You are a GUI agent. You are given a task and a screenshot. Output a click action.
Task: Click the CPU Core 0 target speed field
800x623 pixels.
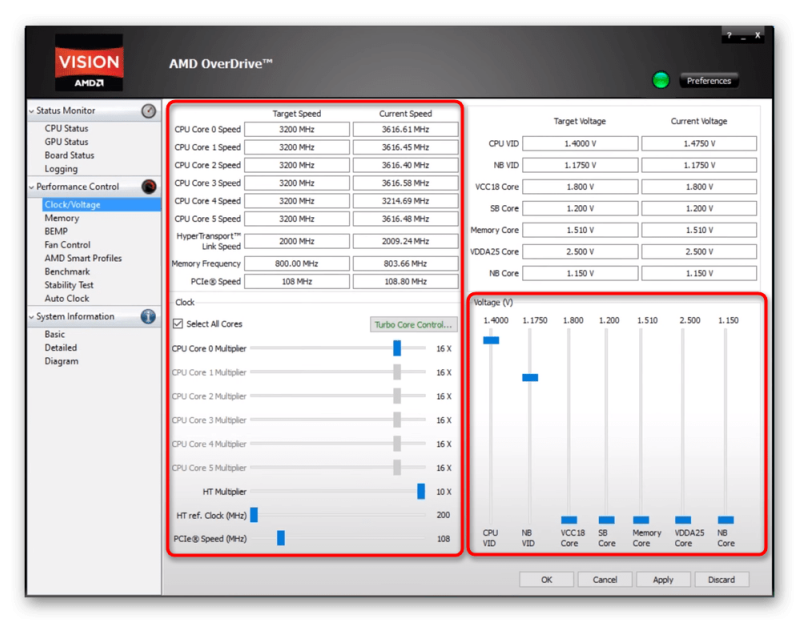pyautogui.click(x=297, y=130)
